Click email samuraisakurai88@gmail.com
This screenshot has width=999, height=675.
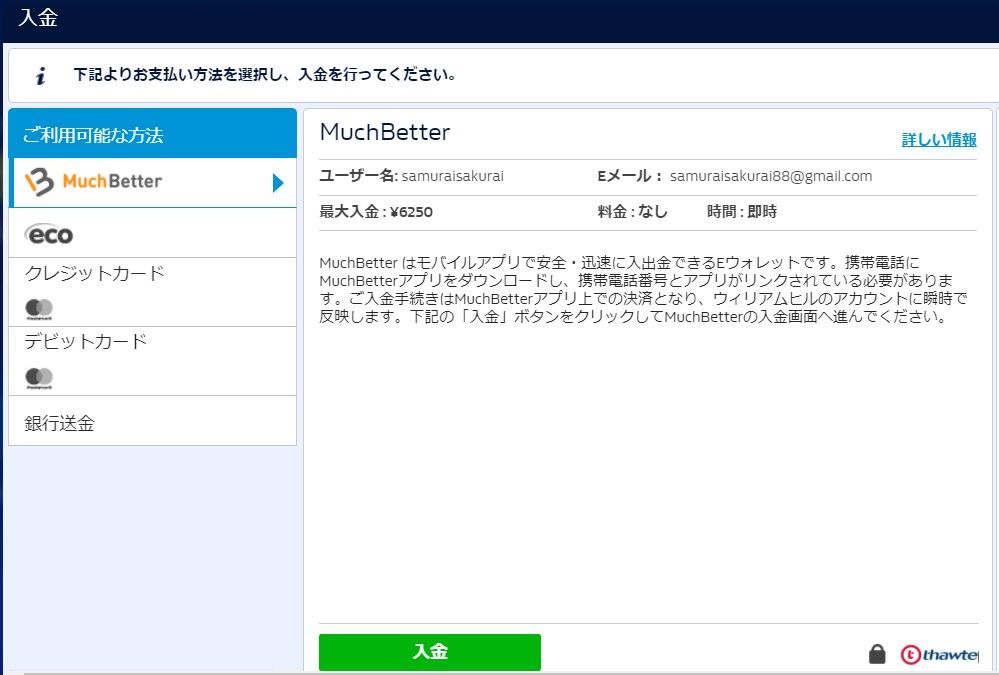[770, 176]
